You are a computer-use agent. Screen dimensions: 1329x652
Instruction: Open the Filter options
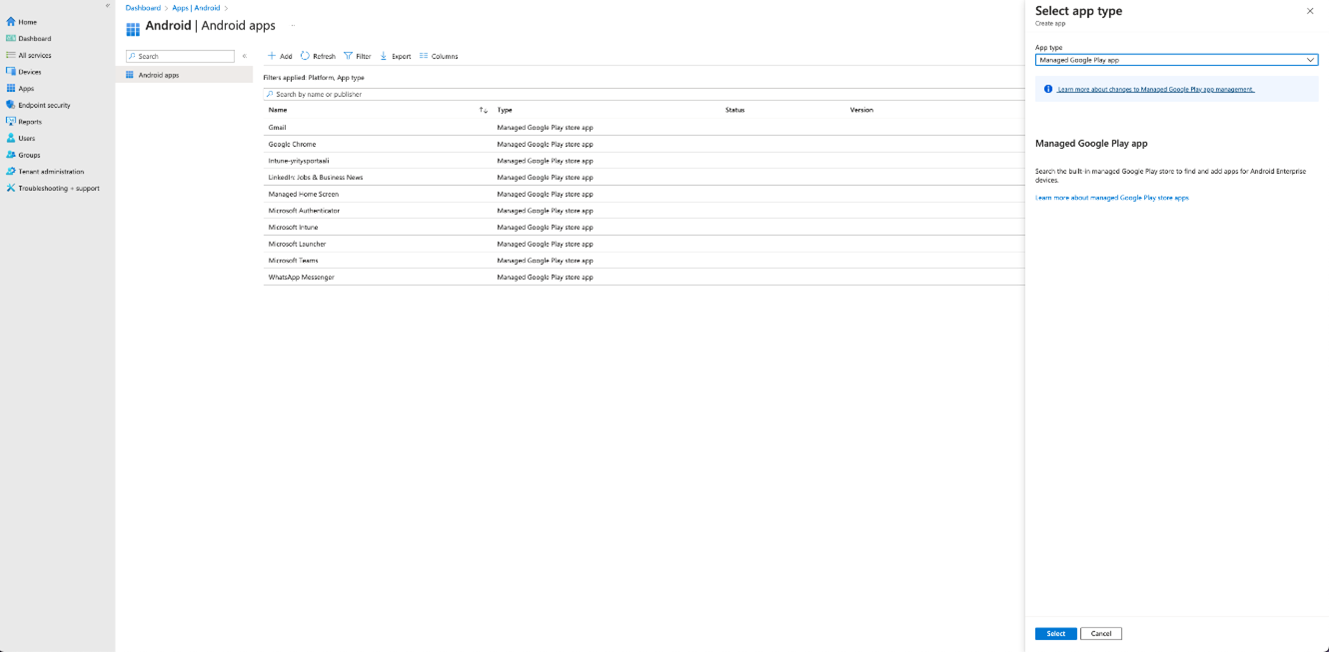(357, 56)
